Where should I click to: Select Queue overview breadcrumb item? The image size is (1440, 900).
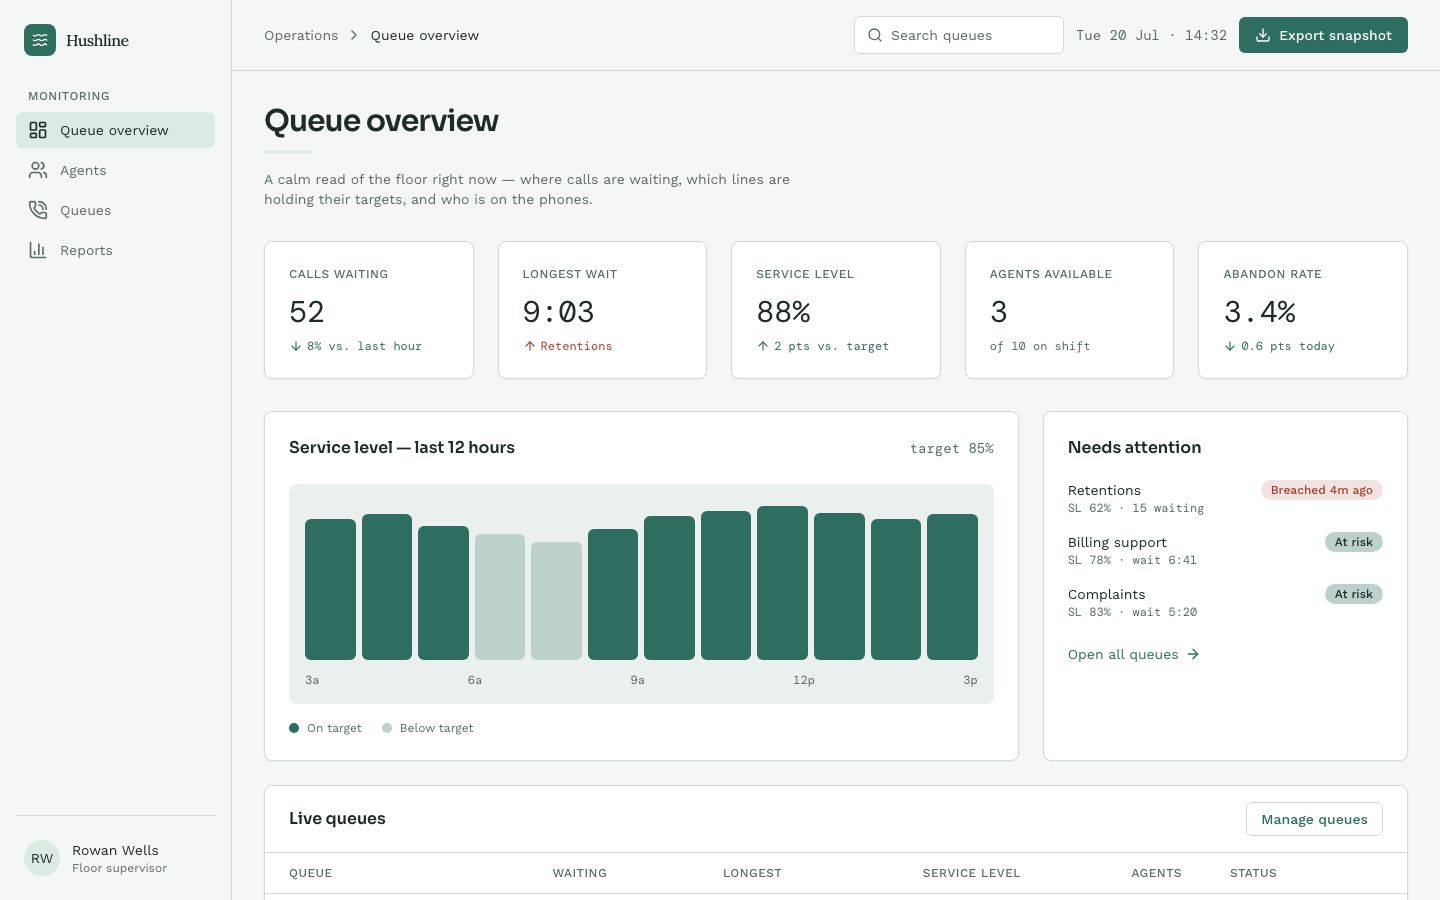coord(425,35)
